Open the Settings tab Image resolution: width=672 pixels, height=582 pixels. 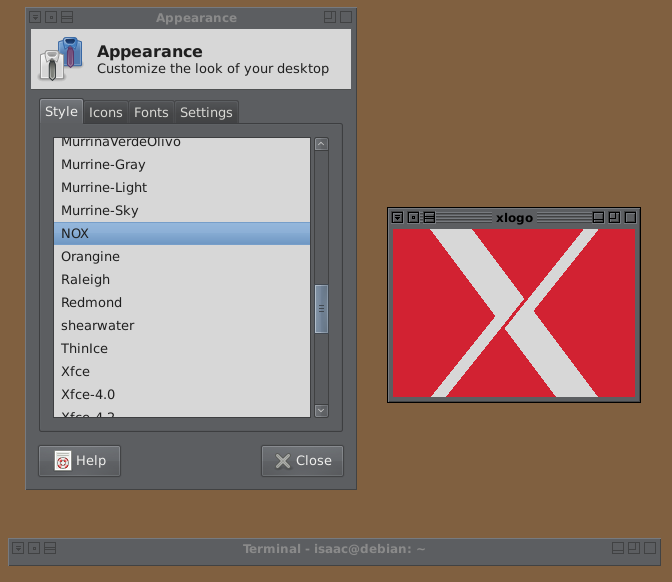pos(206,113)
